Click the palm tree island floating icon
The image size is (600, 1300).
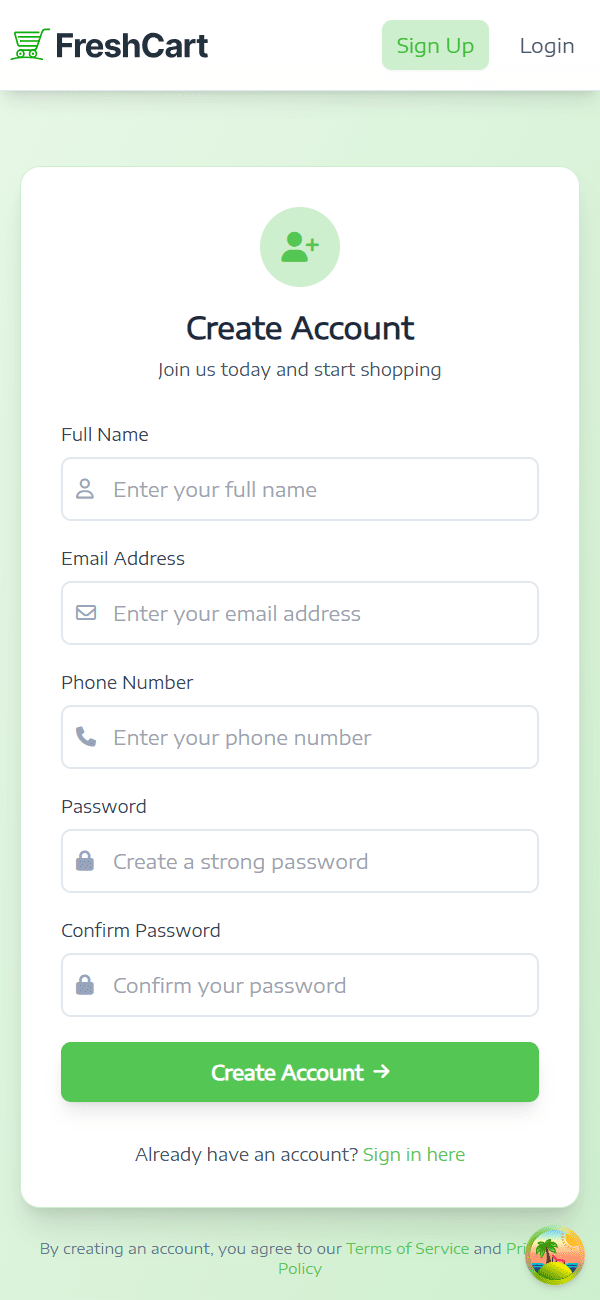pos(555,1255)
